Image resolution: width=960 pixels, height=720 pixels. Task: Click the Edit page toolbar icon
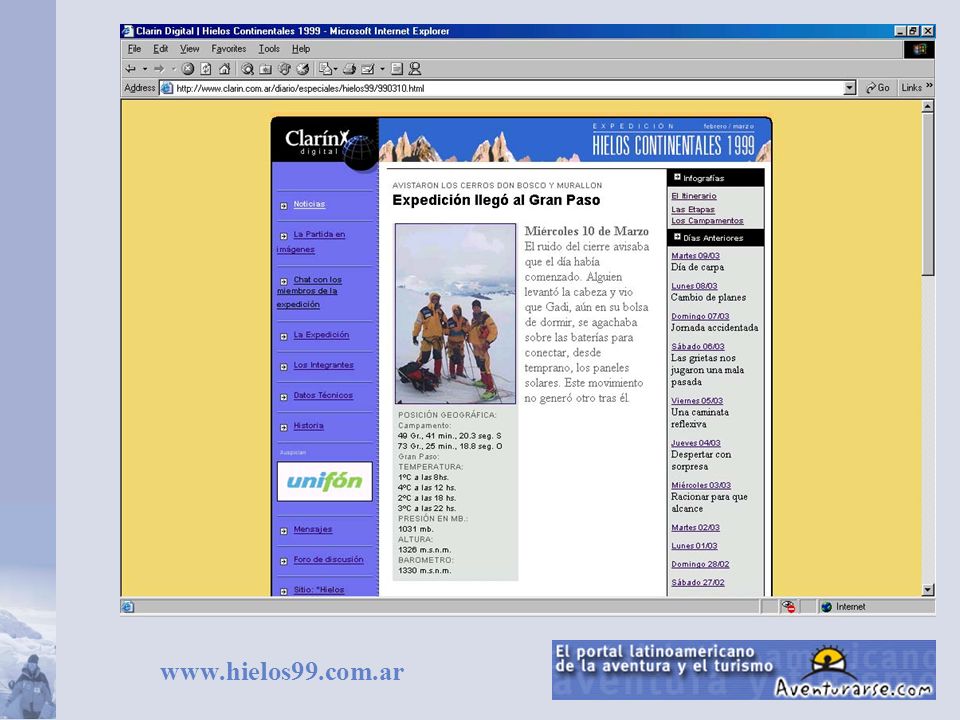(367, 69)
